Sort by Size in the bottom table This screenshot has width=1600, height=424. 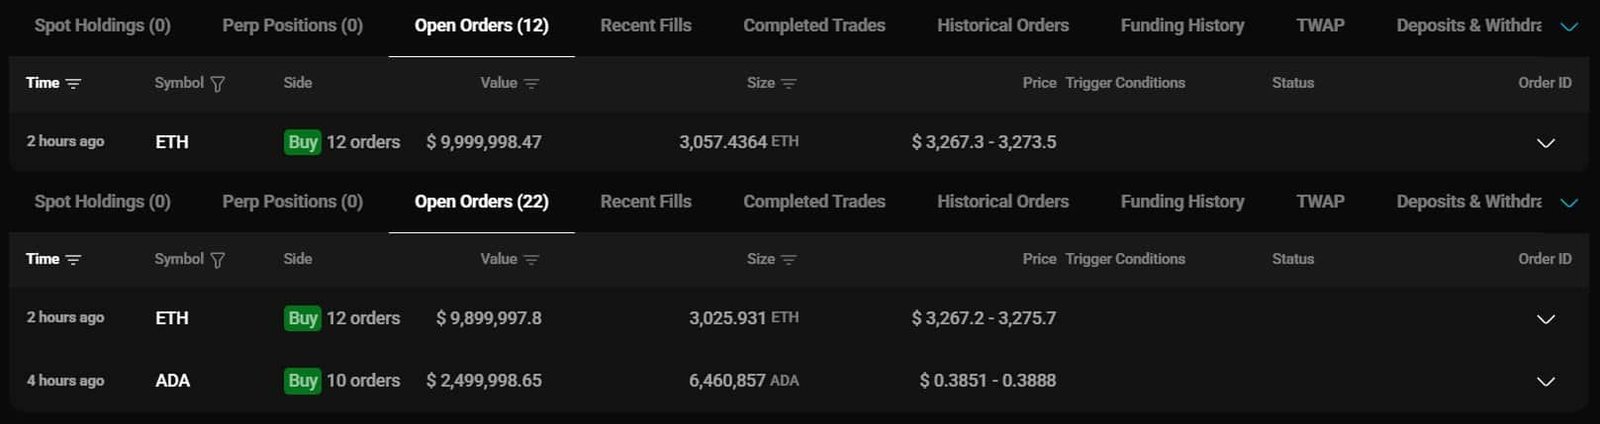pyautogui.click(x=788, y=260)
